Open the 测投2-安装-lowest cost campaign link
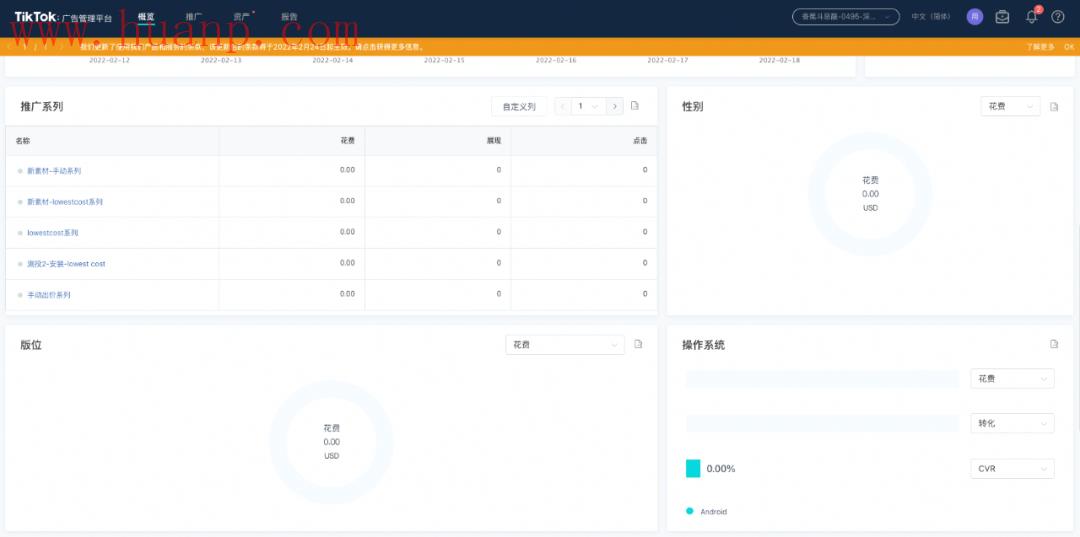 [x=66, y=264]
